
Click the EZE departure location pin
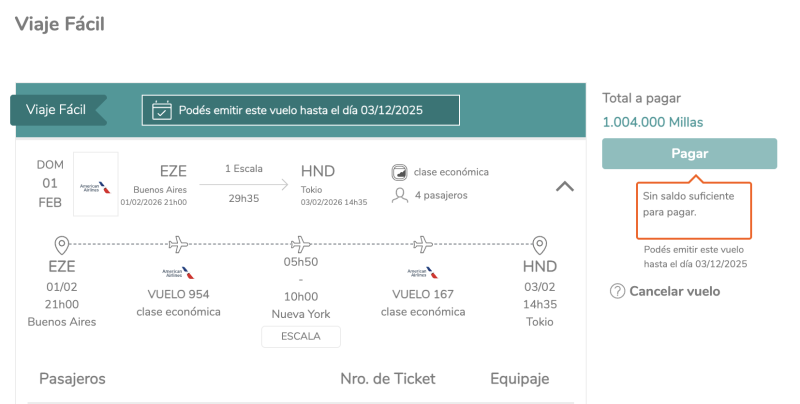pyautogui.click(x=62, y=245)
